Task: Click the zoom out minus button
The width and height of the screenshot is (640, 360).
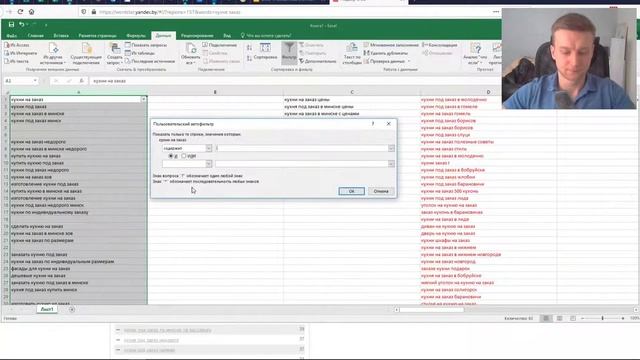Action: (582, 318)
